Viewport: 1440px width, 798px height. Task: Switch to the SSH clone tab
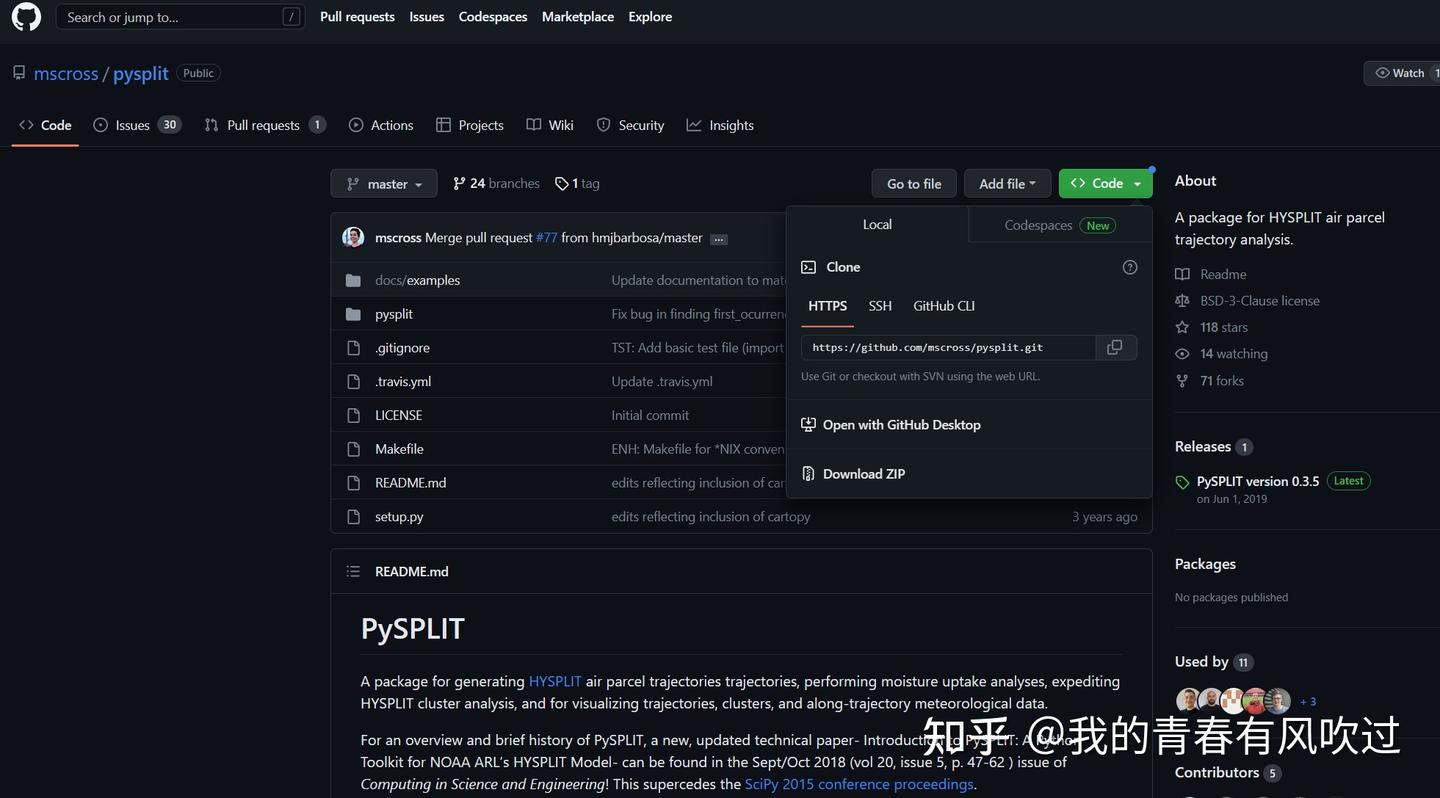(879, 306)
